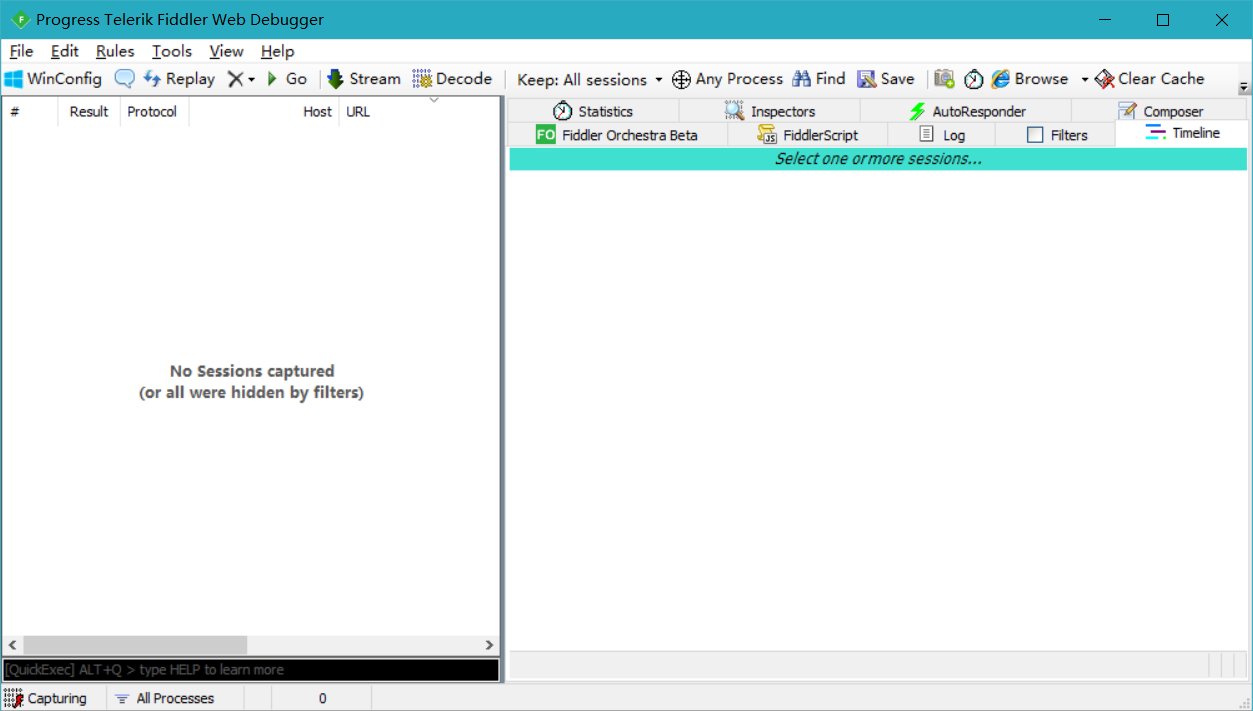Click the timer stopwatch icon in toolbar
This screenshot has width=1253, height=711.
tap(973, 79)
